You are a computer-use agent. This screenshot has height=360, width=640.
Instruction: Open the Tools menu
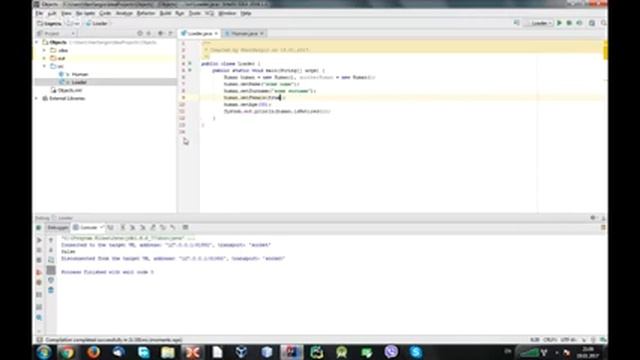(195, 13)
